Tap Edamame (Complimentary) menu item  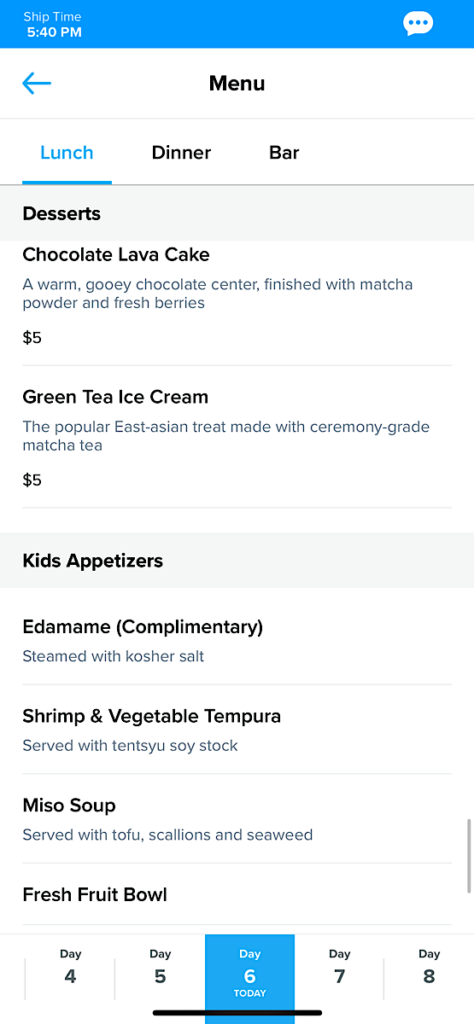click(237, 641)
